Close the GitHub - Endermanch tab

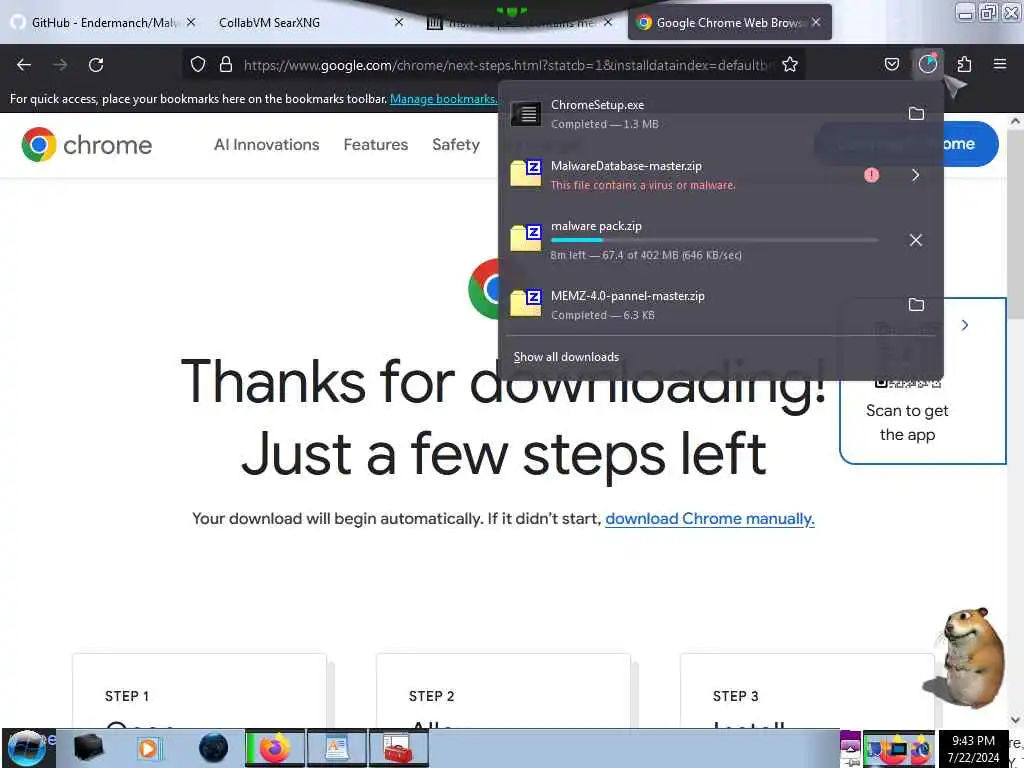pos(191,22)
